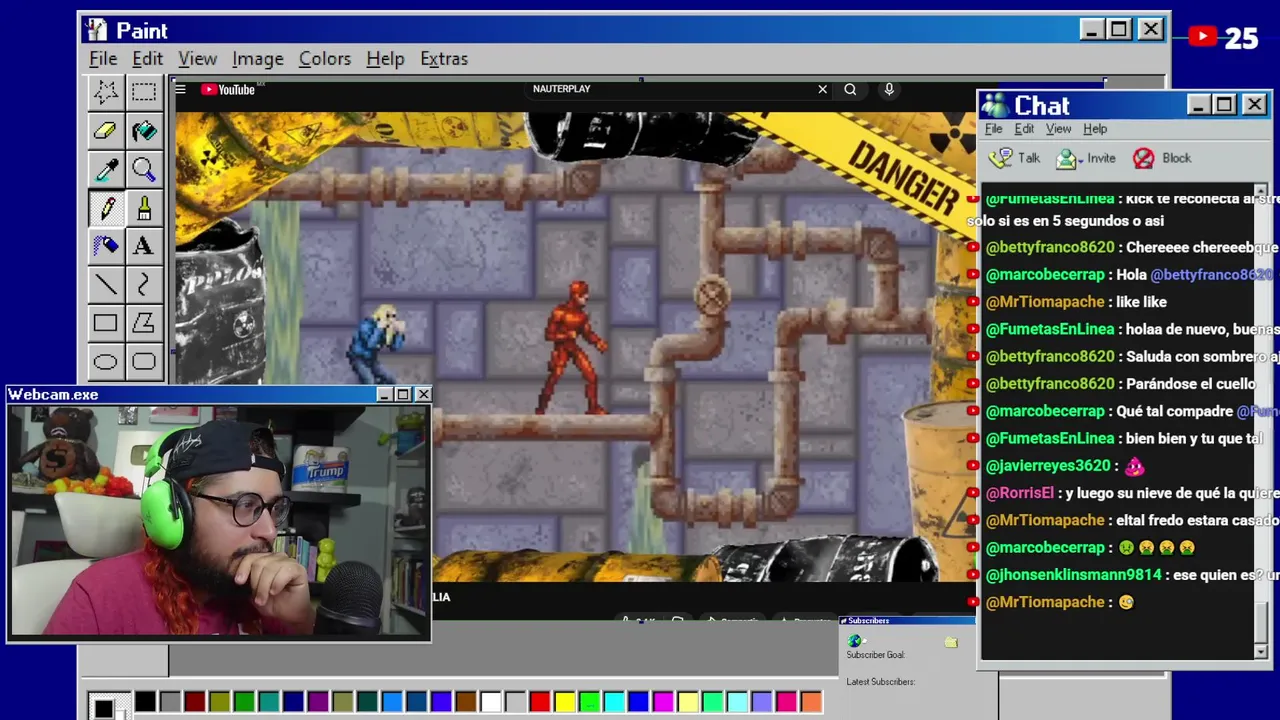Select the Rounded Rectangle tool

(144, 362)
